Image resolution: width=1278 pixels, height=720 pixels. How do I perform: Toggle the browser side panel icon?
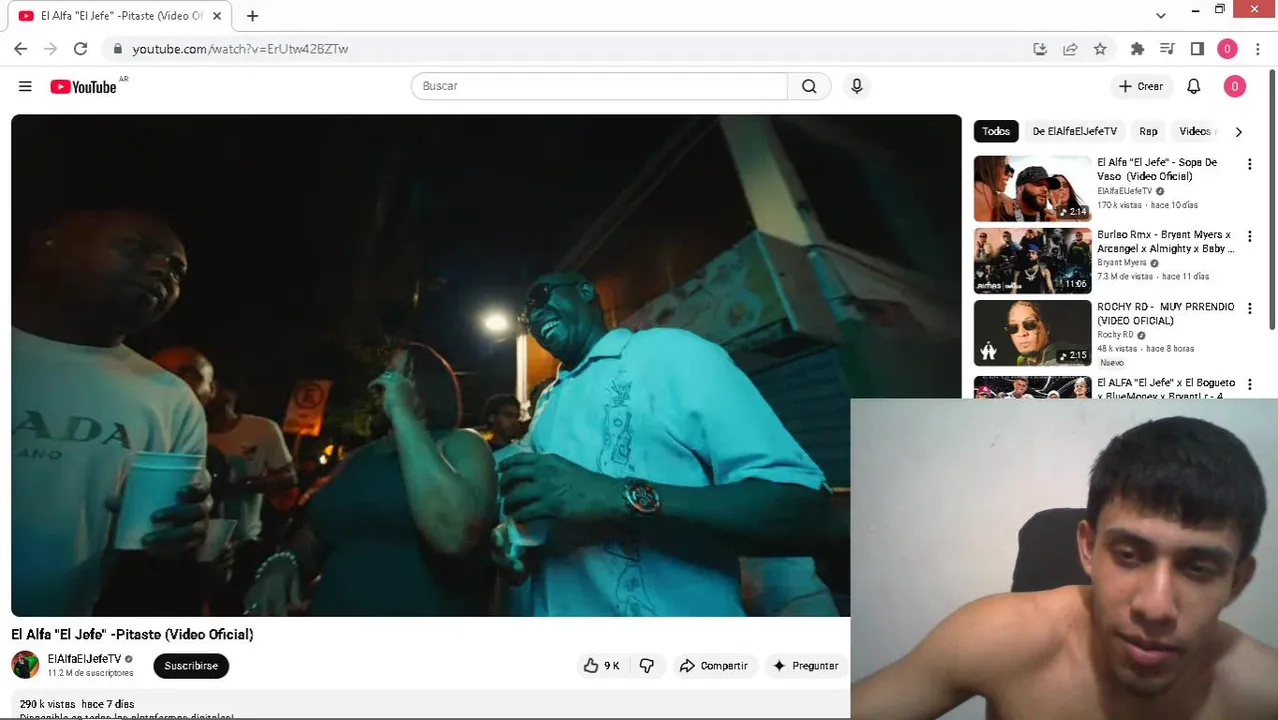(1197, 48)
